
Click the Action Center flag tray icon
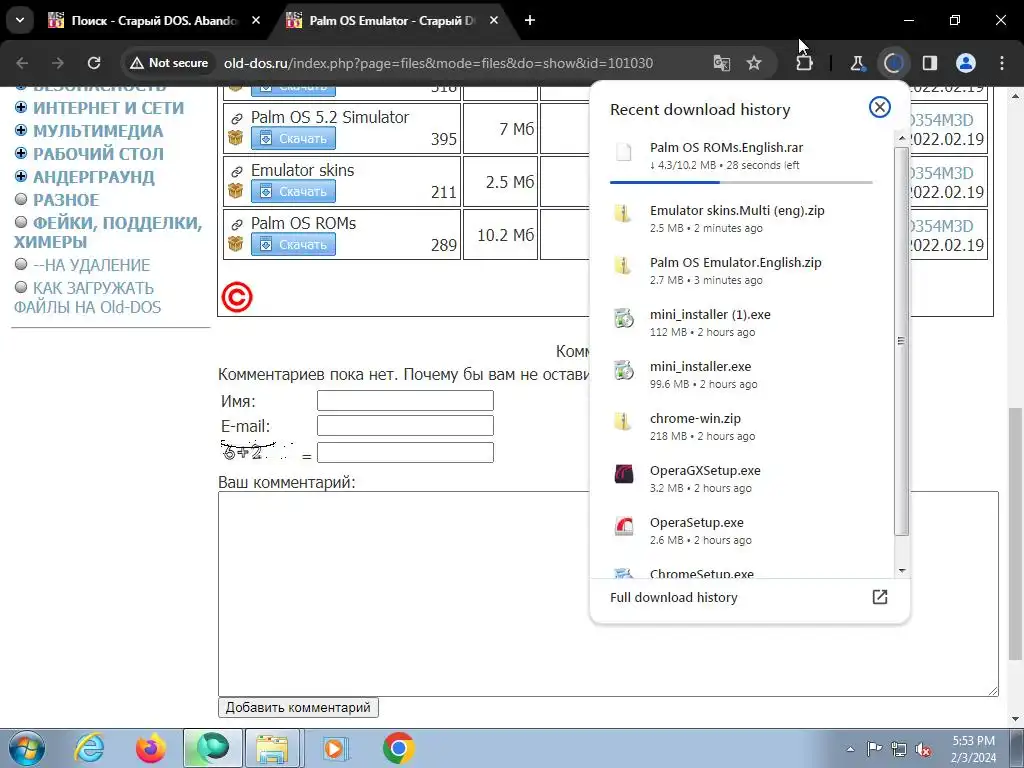pos(874,749)
